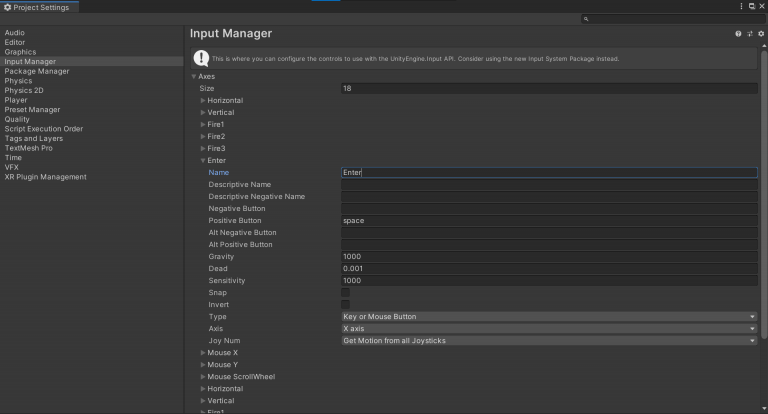
Task: Expand the Fire1 axis entry
Action: (203, 124)
